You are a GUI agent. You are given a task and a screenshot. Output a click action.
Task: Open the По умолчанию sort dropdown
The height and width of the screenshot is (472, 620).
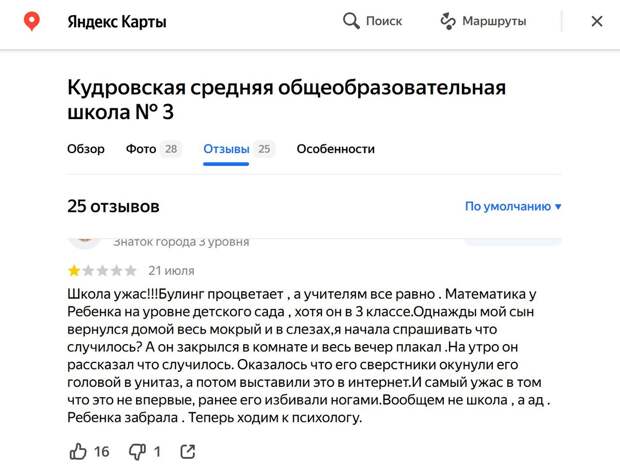point(507,206)
